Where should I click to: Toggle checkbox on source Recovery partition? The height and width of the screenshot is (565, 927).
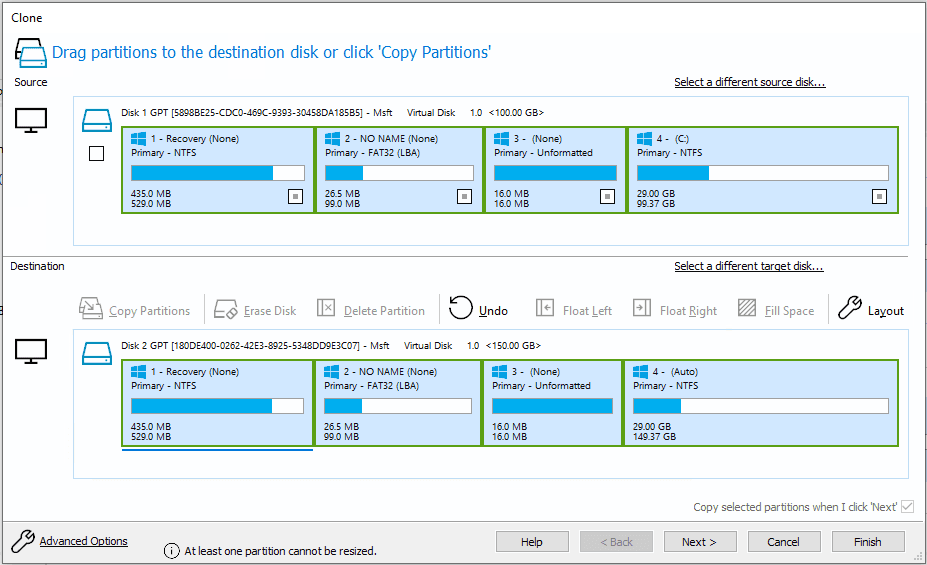tap(295, 197)
